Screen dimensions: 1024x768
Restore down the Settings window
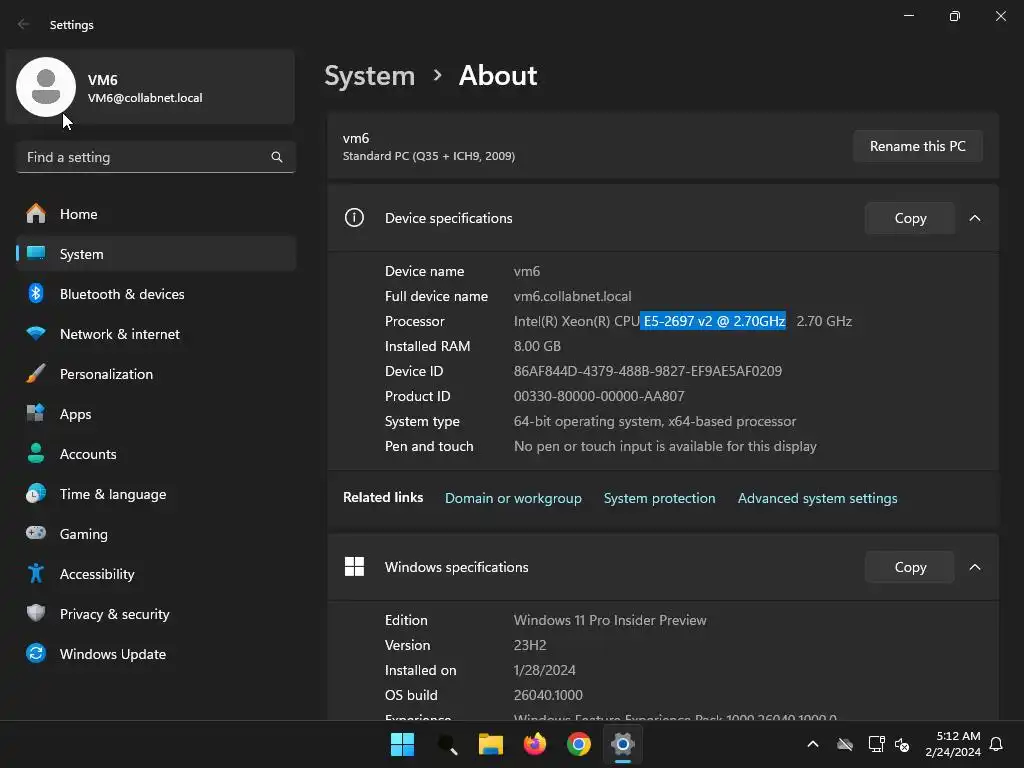[955, 16]
